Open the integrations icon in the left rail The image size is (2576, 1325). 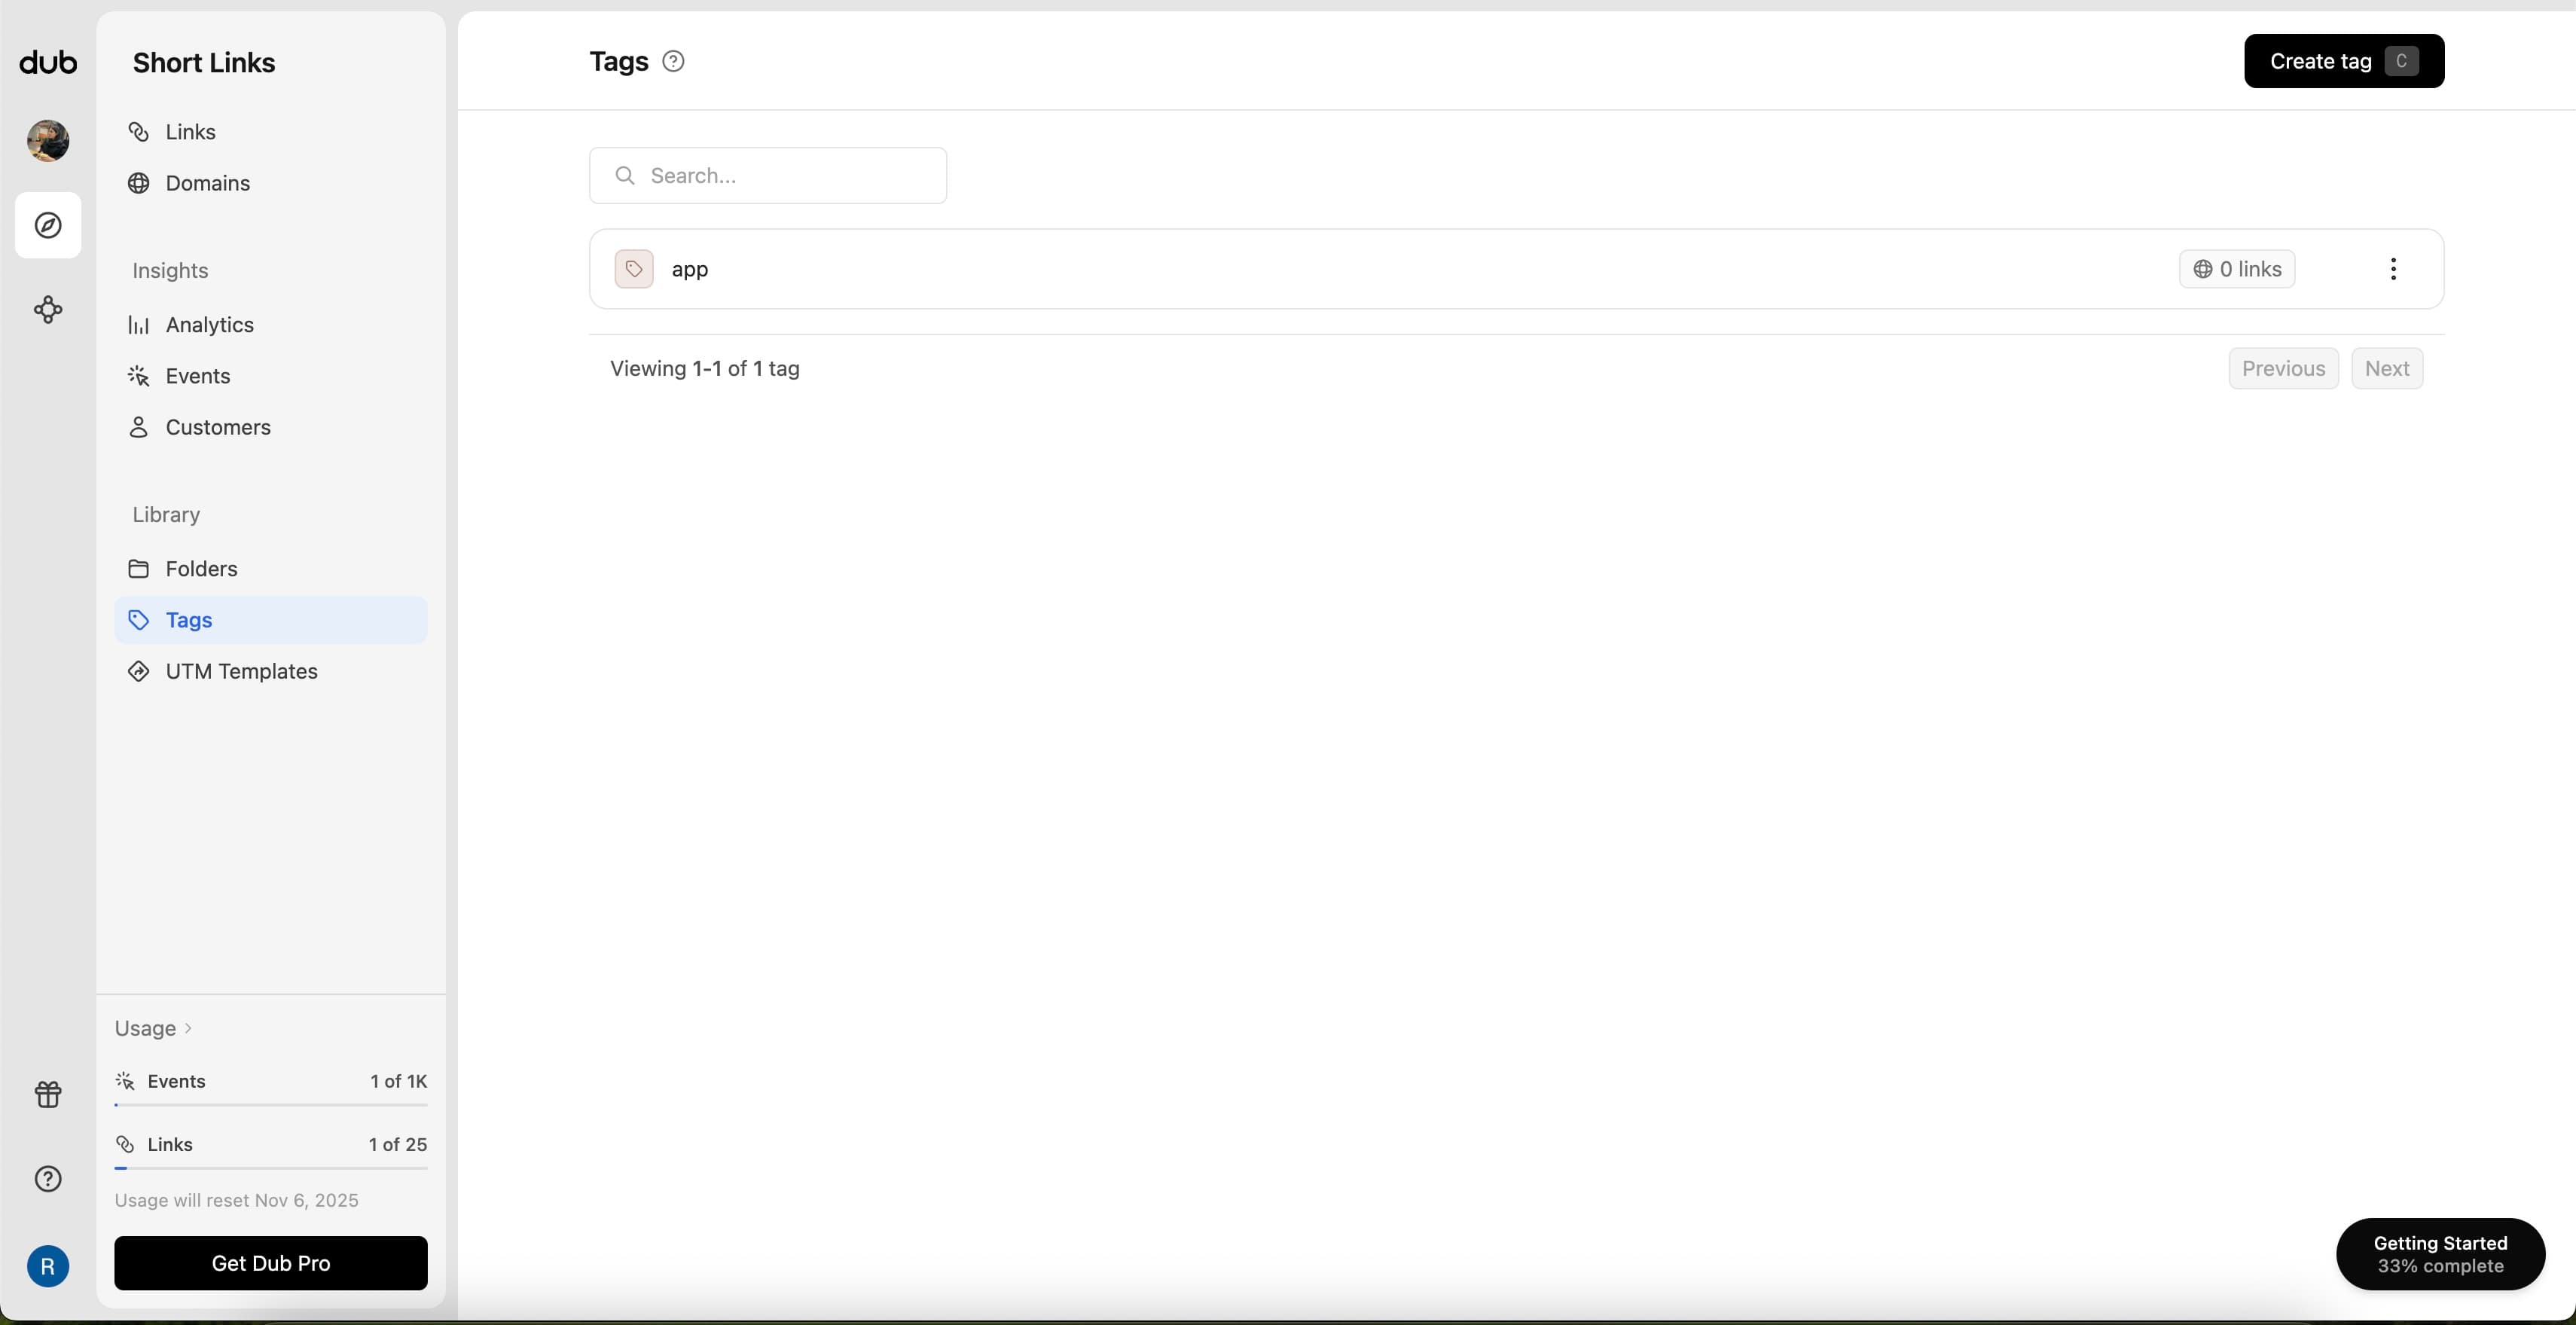click(47, 309)
